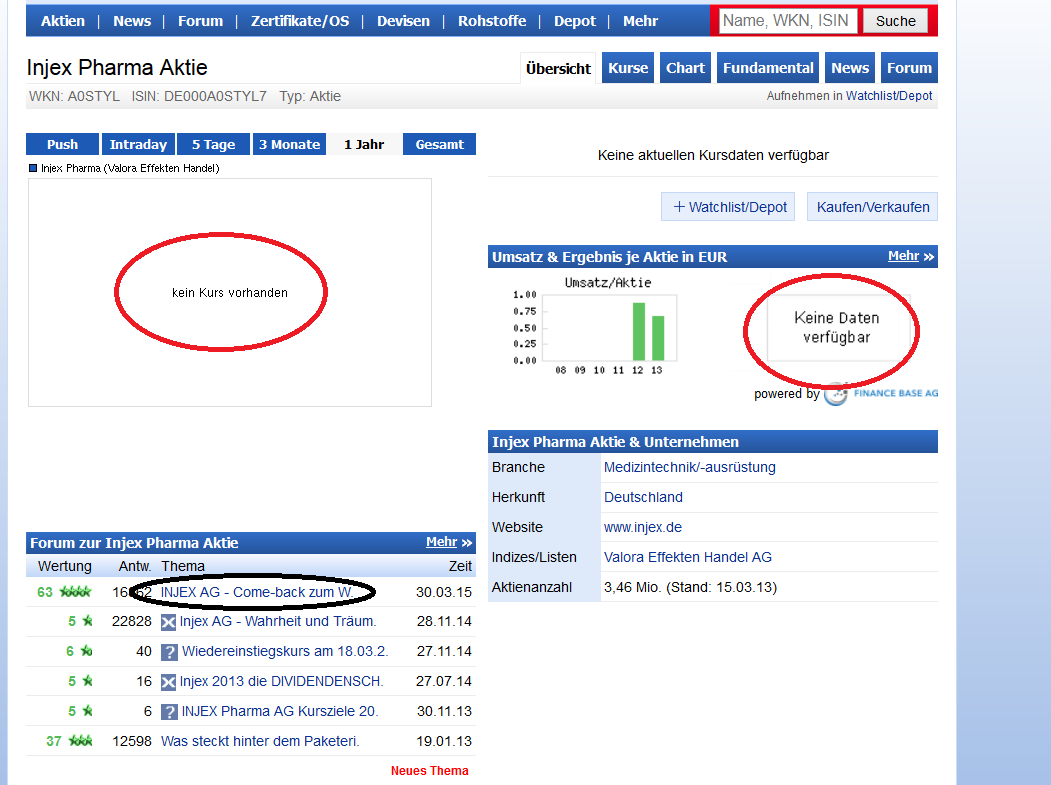Select the Push chart timeframe
The height and width of the screenshot is (785, 1051).
click(x=62, y=144)
